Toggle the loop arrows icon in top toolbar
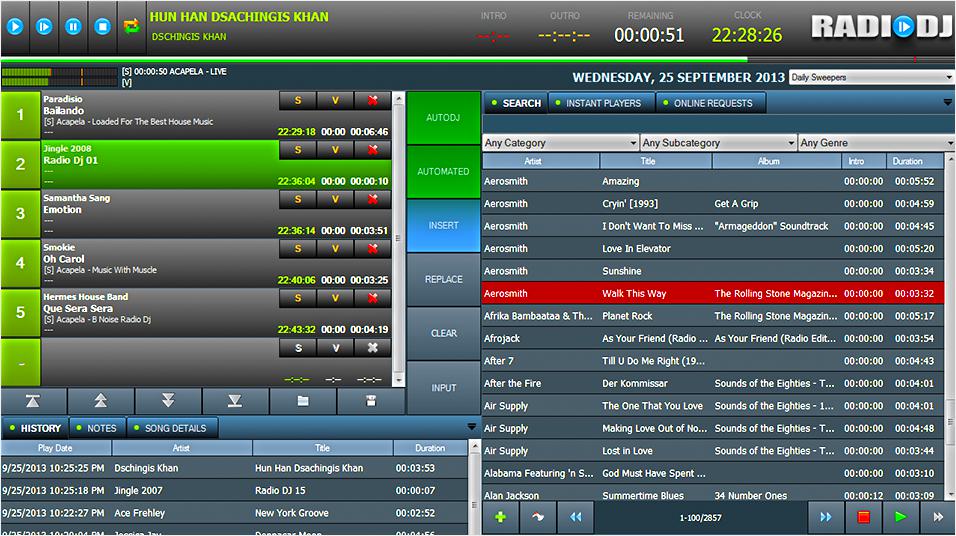This screenshot has height=536, width=956. coord(131,27)
